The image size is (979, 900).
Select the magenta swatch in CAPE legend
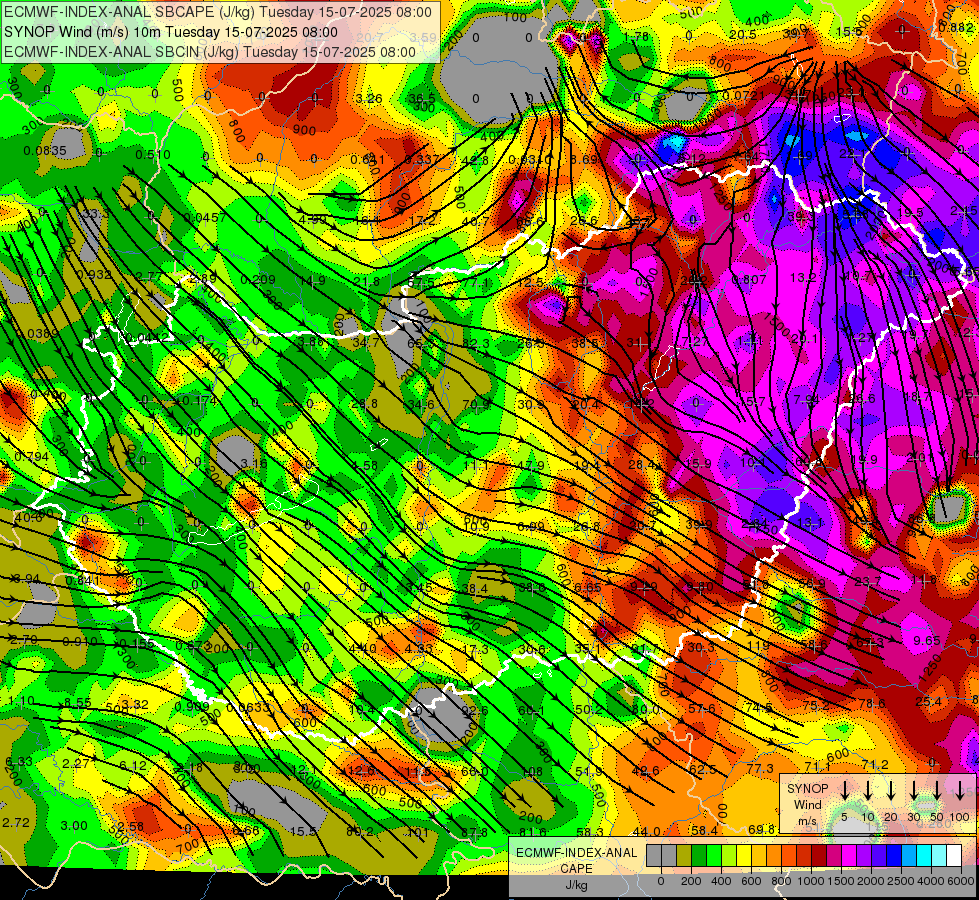pos(849,856)
